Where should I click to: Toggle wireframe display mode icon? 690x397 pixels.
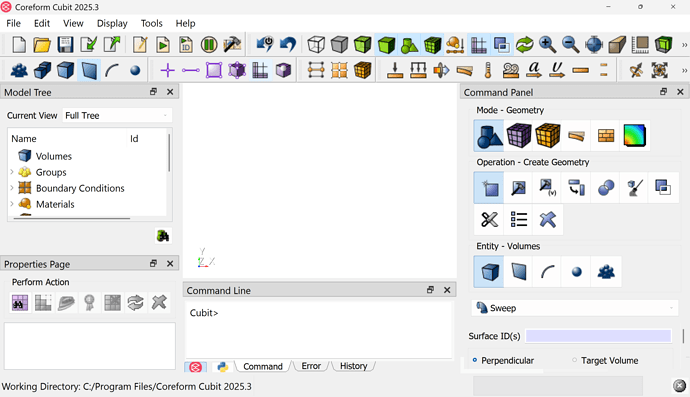pyautogui.click(x=316, y=44)
